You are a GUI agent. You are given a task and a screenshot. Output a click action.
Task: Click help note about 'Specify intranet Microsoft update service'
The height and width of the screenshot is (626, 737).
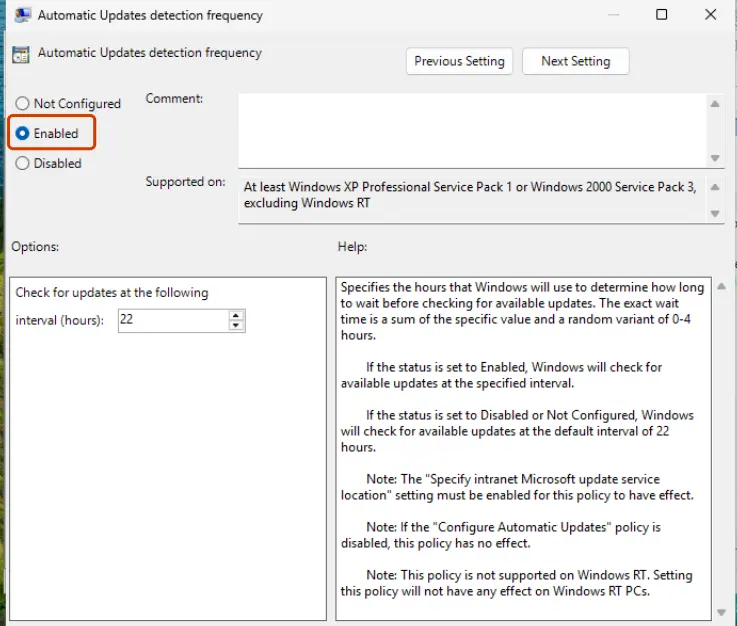pos(517,487)
